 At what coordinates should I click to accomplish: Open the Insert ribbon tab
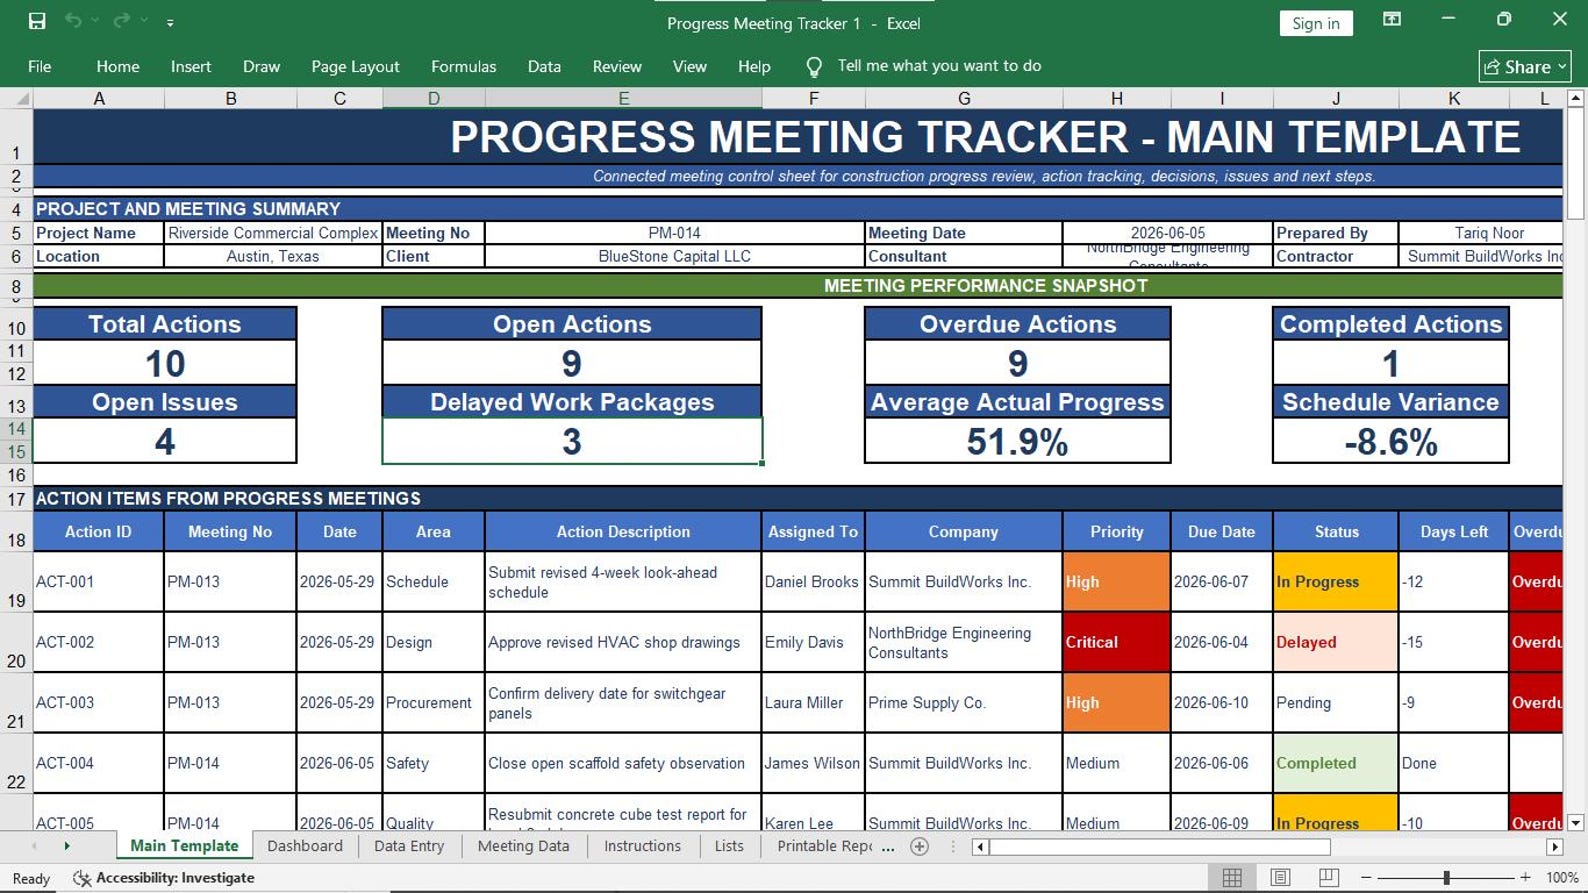click(x=191, y=67)
